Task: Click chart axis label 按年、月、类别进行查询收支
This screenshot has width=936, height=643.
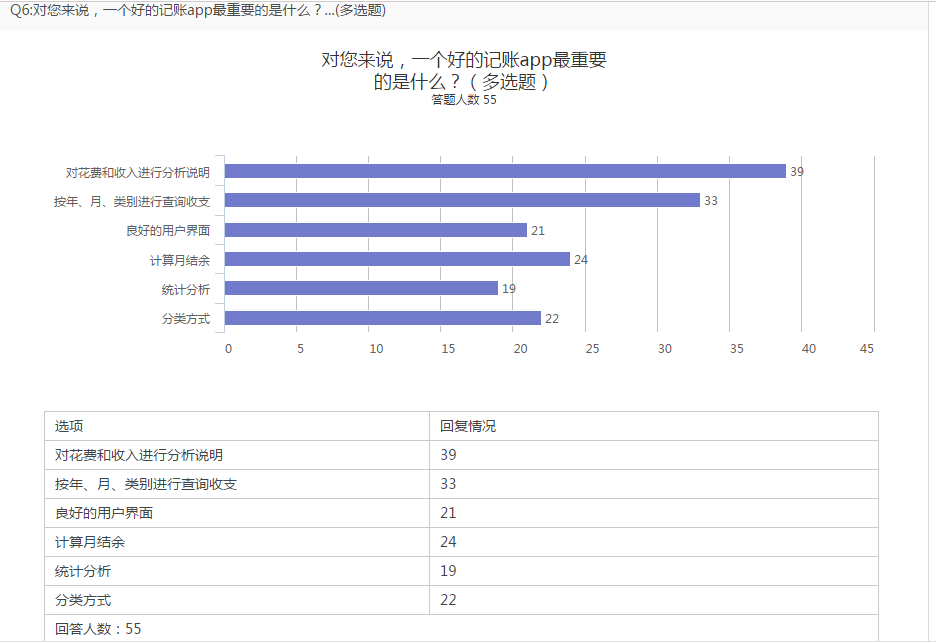Action: point(132,202)
